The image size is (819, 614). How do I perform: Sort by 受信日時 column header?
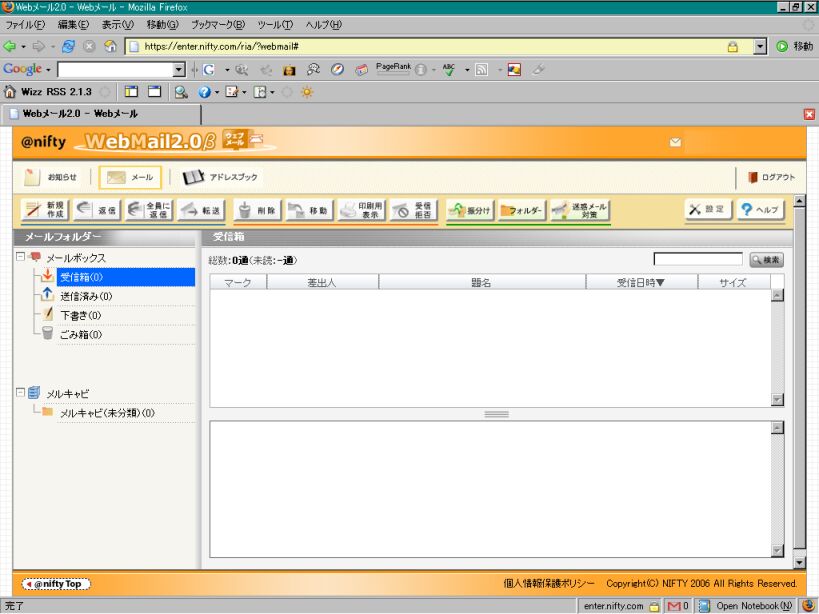pyautogui.click(x=642, y=282)
